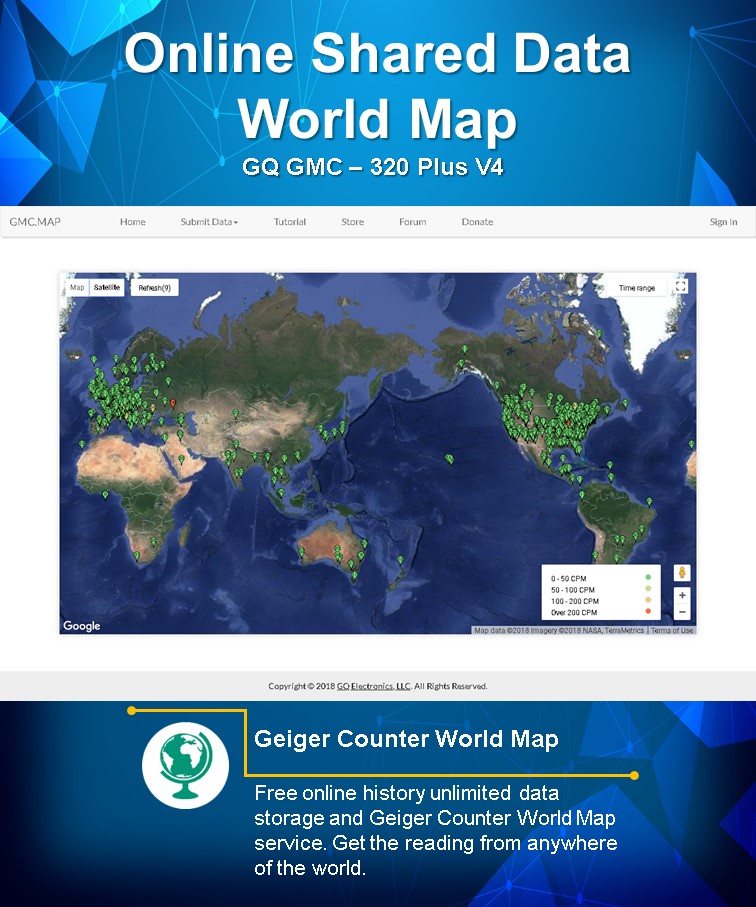756x907 pixels.
Task: Zoom out with the minus button
Action: [x=682, y=611]
